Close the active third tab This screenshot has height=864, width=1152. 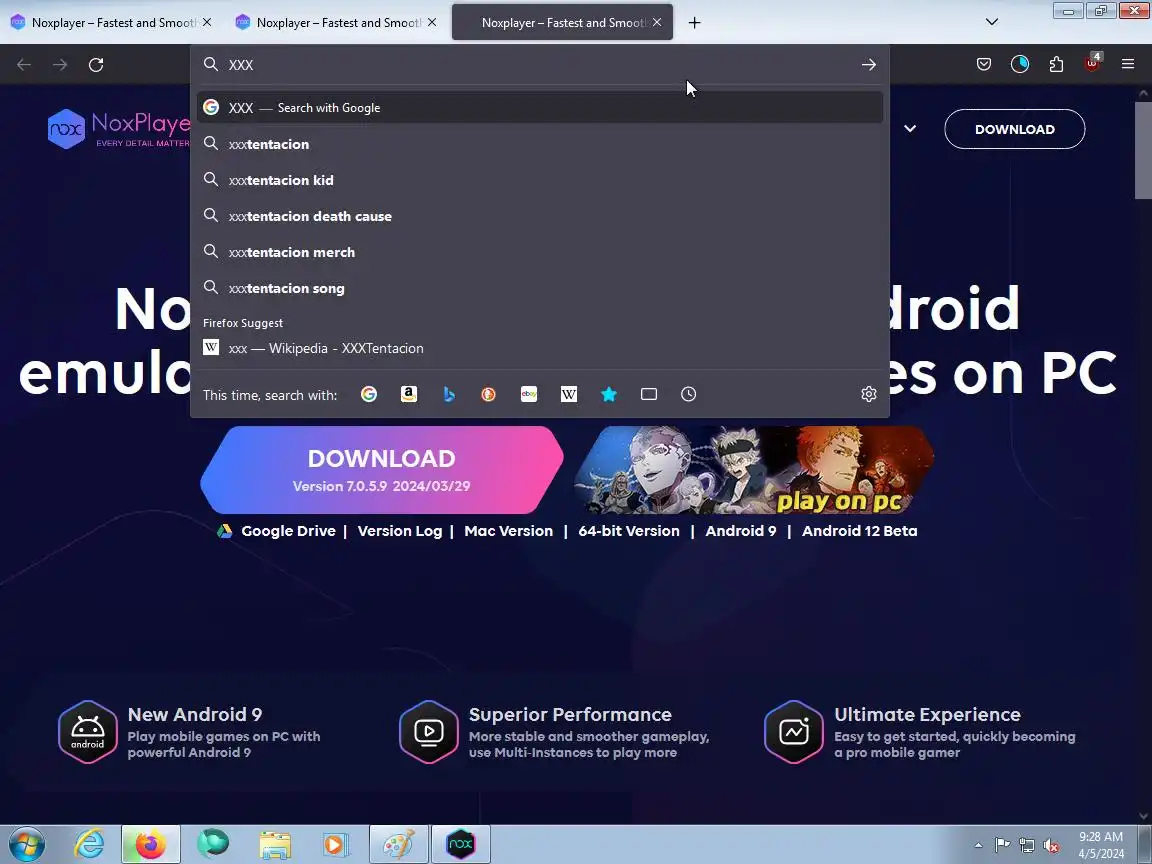coord(657,23)
